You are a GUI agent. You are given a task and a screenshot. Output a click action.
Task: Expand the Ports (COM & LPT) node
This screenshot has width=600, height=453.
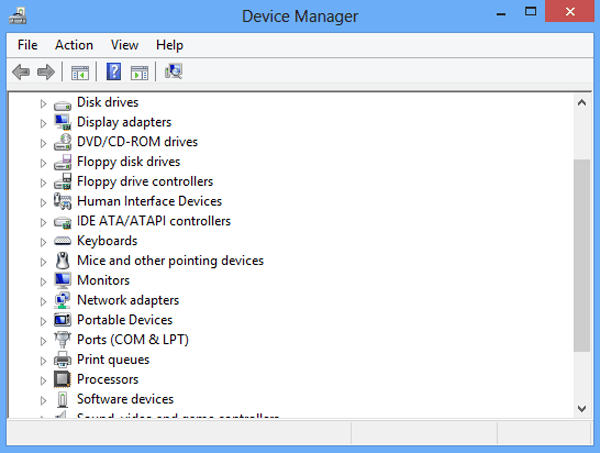43,340
